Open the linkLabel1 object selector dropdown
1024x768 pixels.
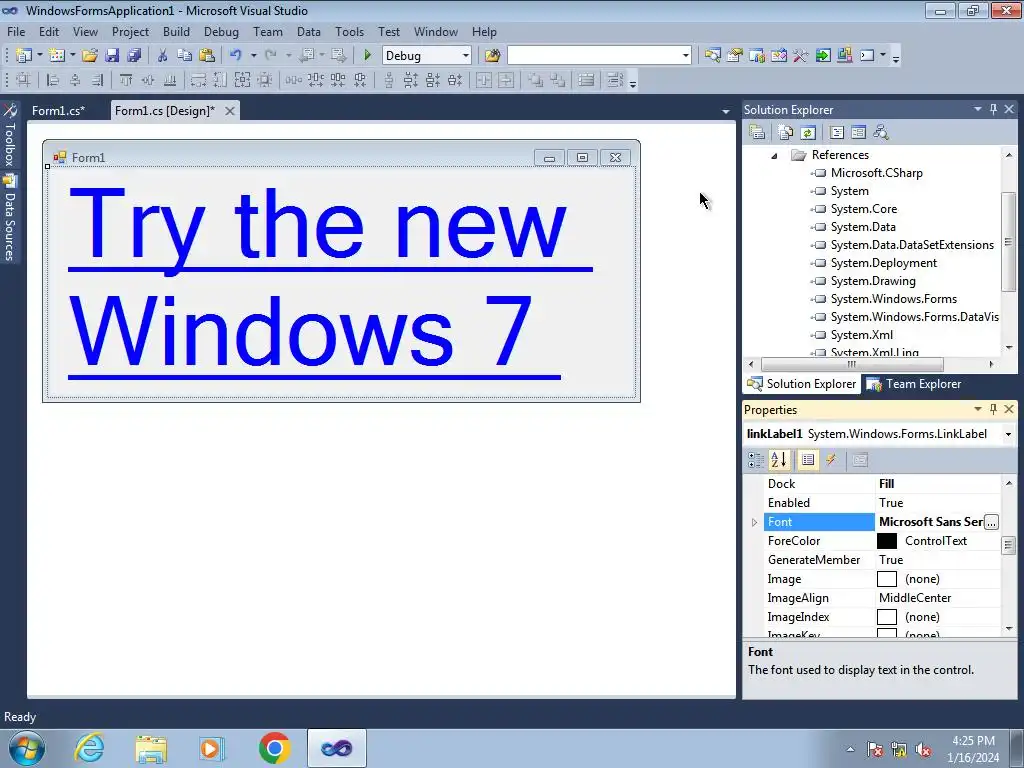[x=1008, y=434]
